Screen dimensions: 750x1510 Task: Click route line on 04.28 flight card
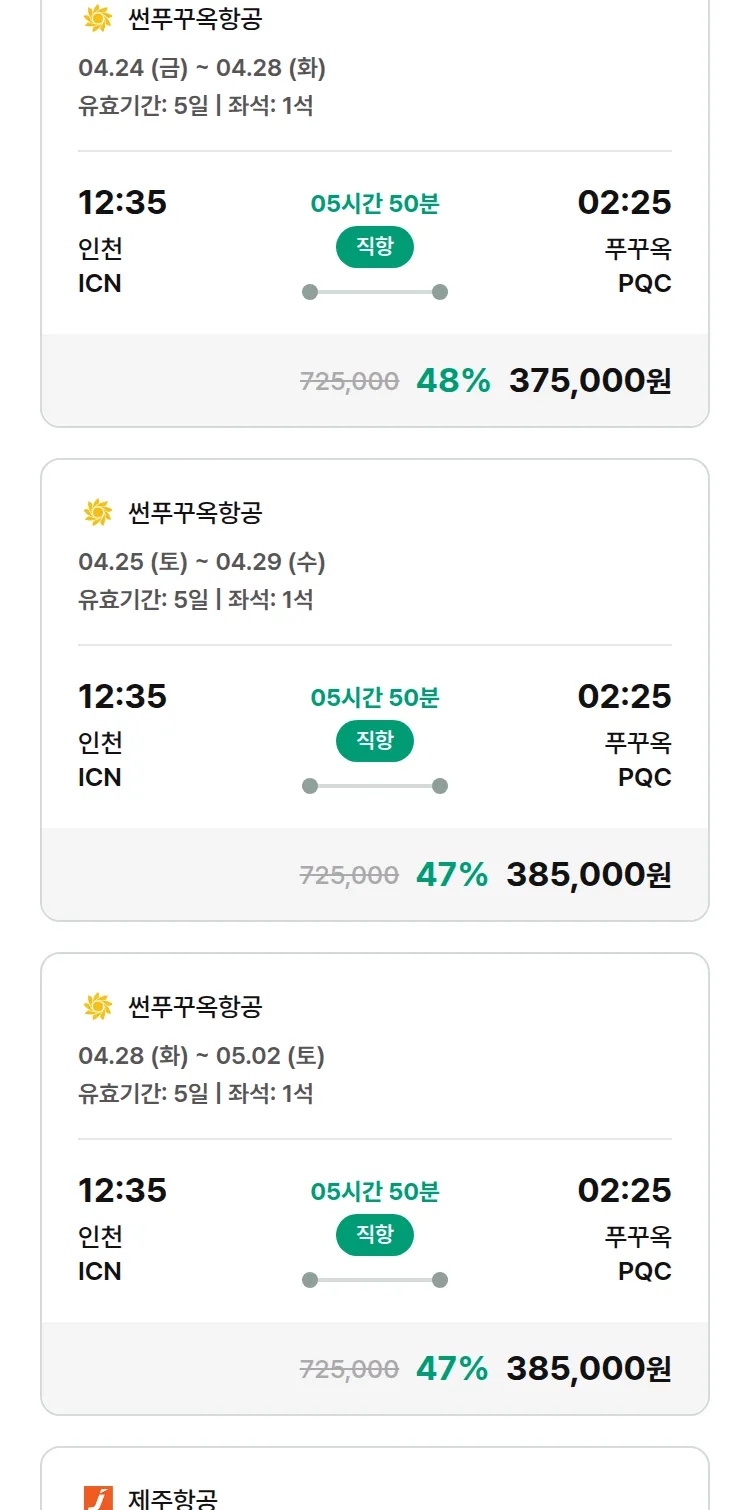pos(374,1280)
